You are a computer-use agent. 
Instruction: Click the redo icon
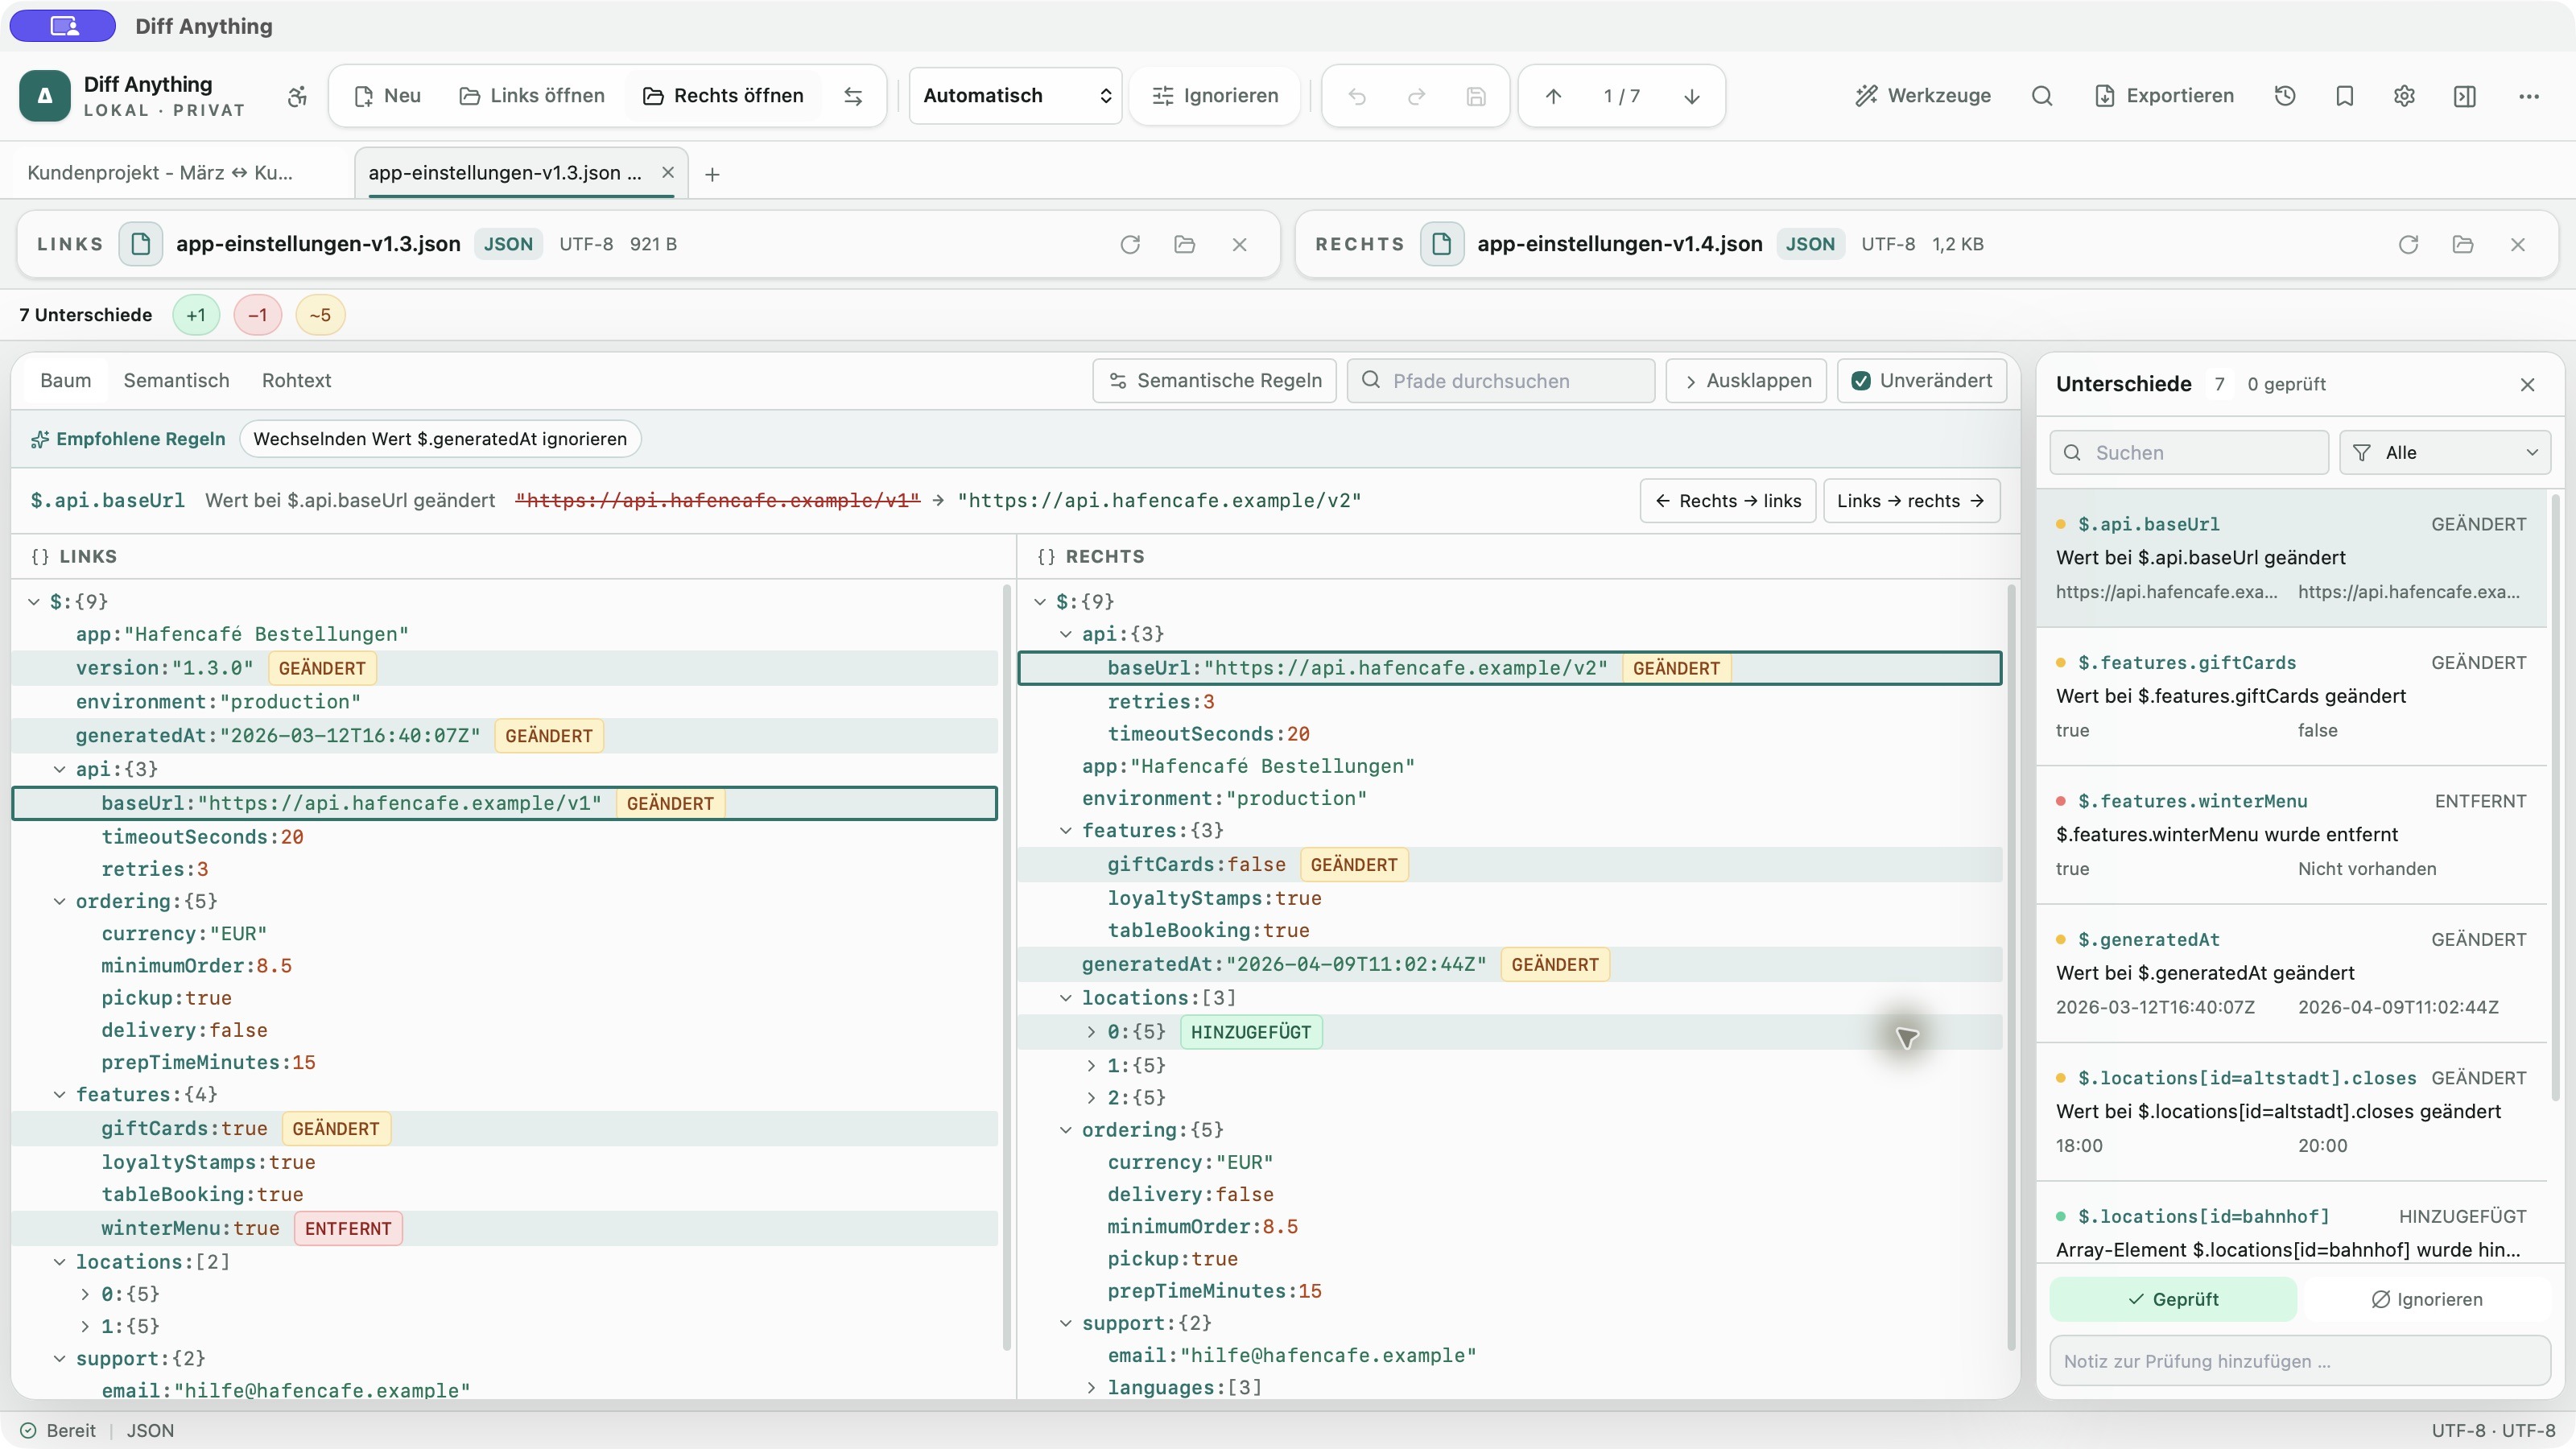click(x=1416, y=96)
